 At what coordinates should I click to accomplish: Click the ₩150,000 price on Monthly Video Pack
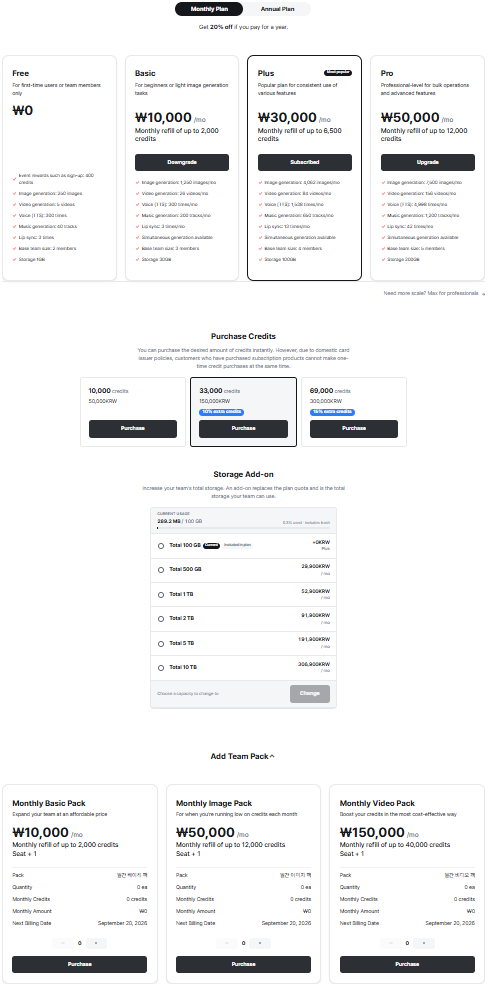[371, 832]
